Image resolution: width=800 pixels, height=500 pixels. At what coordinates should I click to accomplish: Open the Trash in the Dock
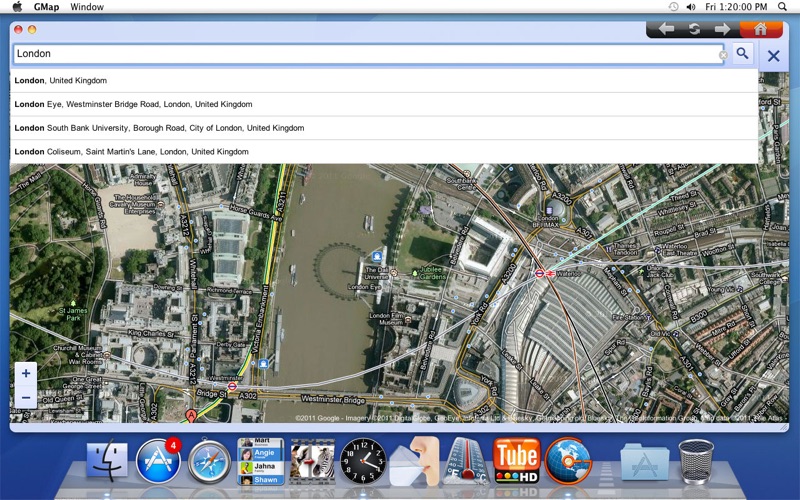coord(696,461)
